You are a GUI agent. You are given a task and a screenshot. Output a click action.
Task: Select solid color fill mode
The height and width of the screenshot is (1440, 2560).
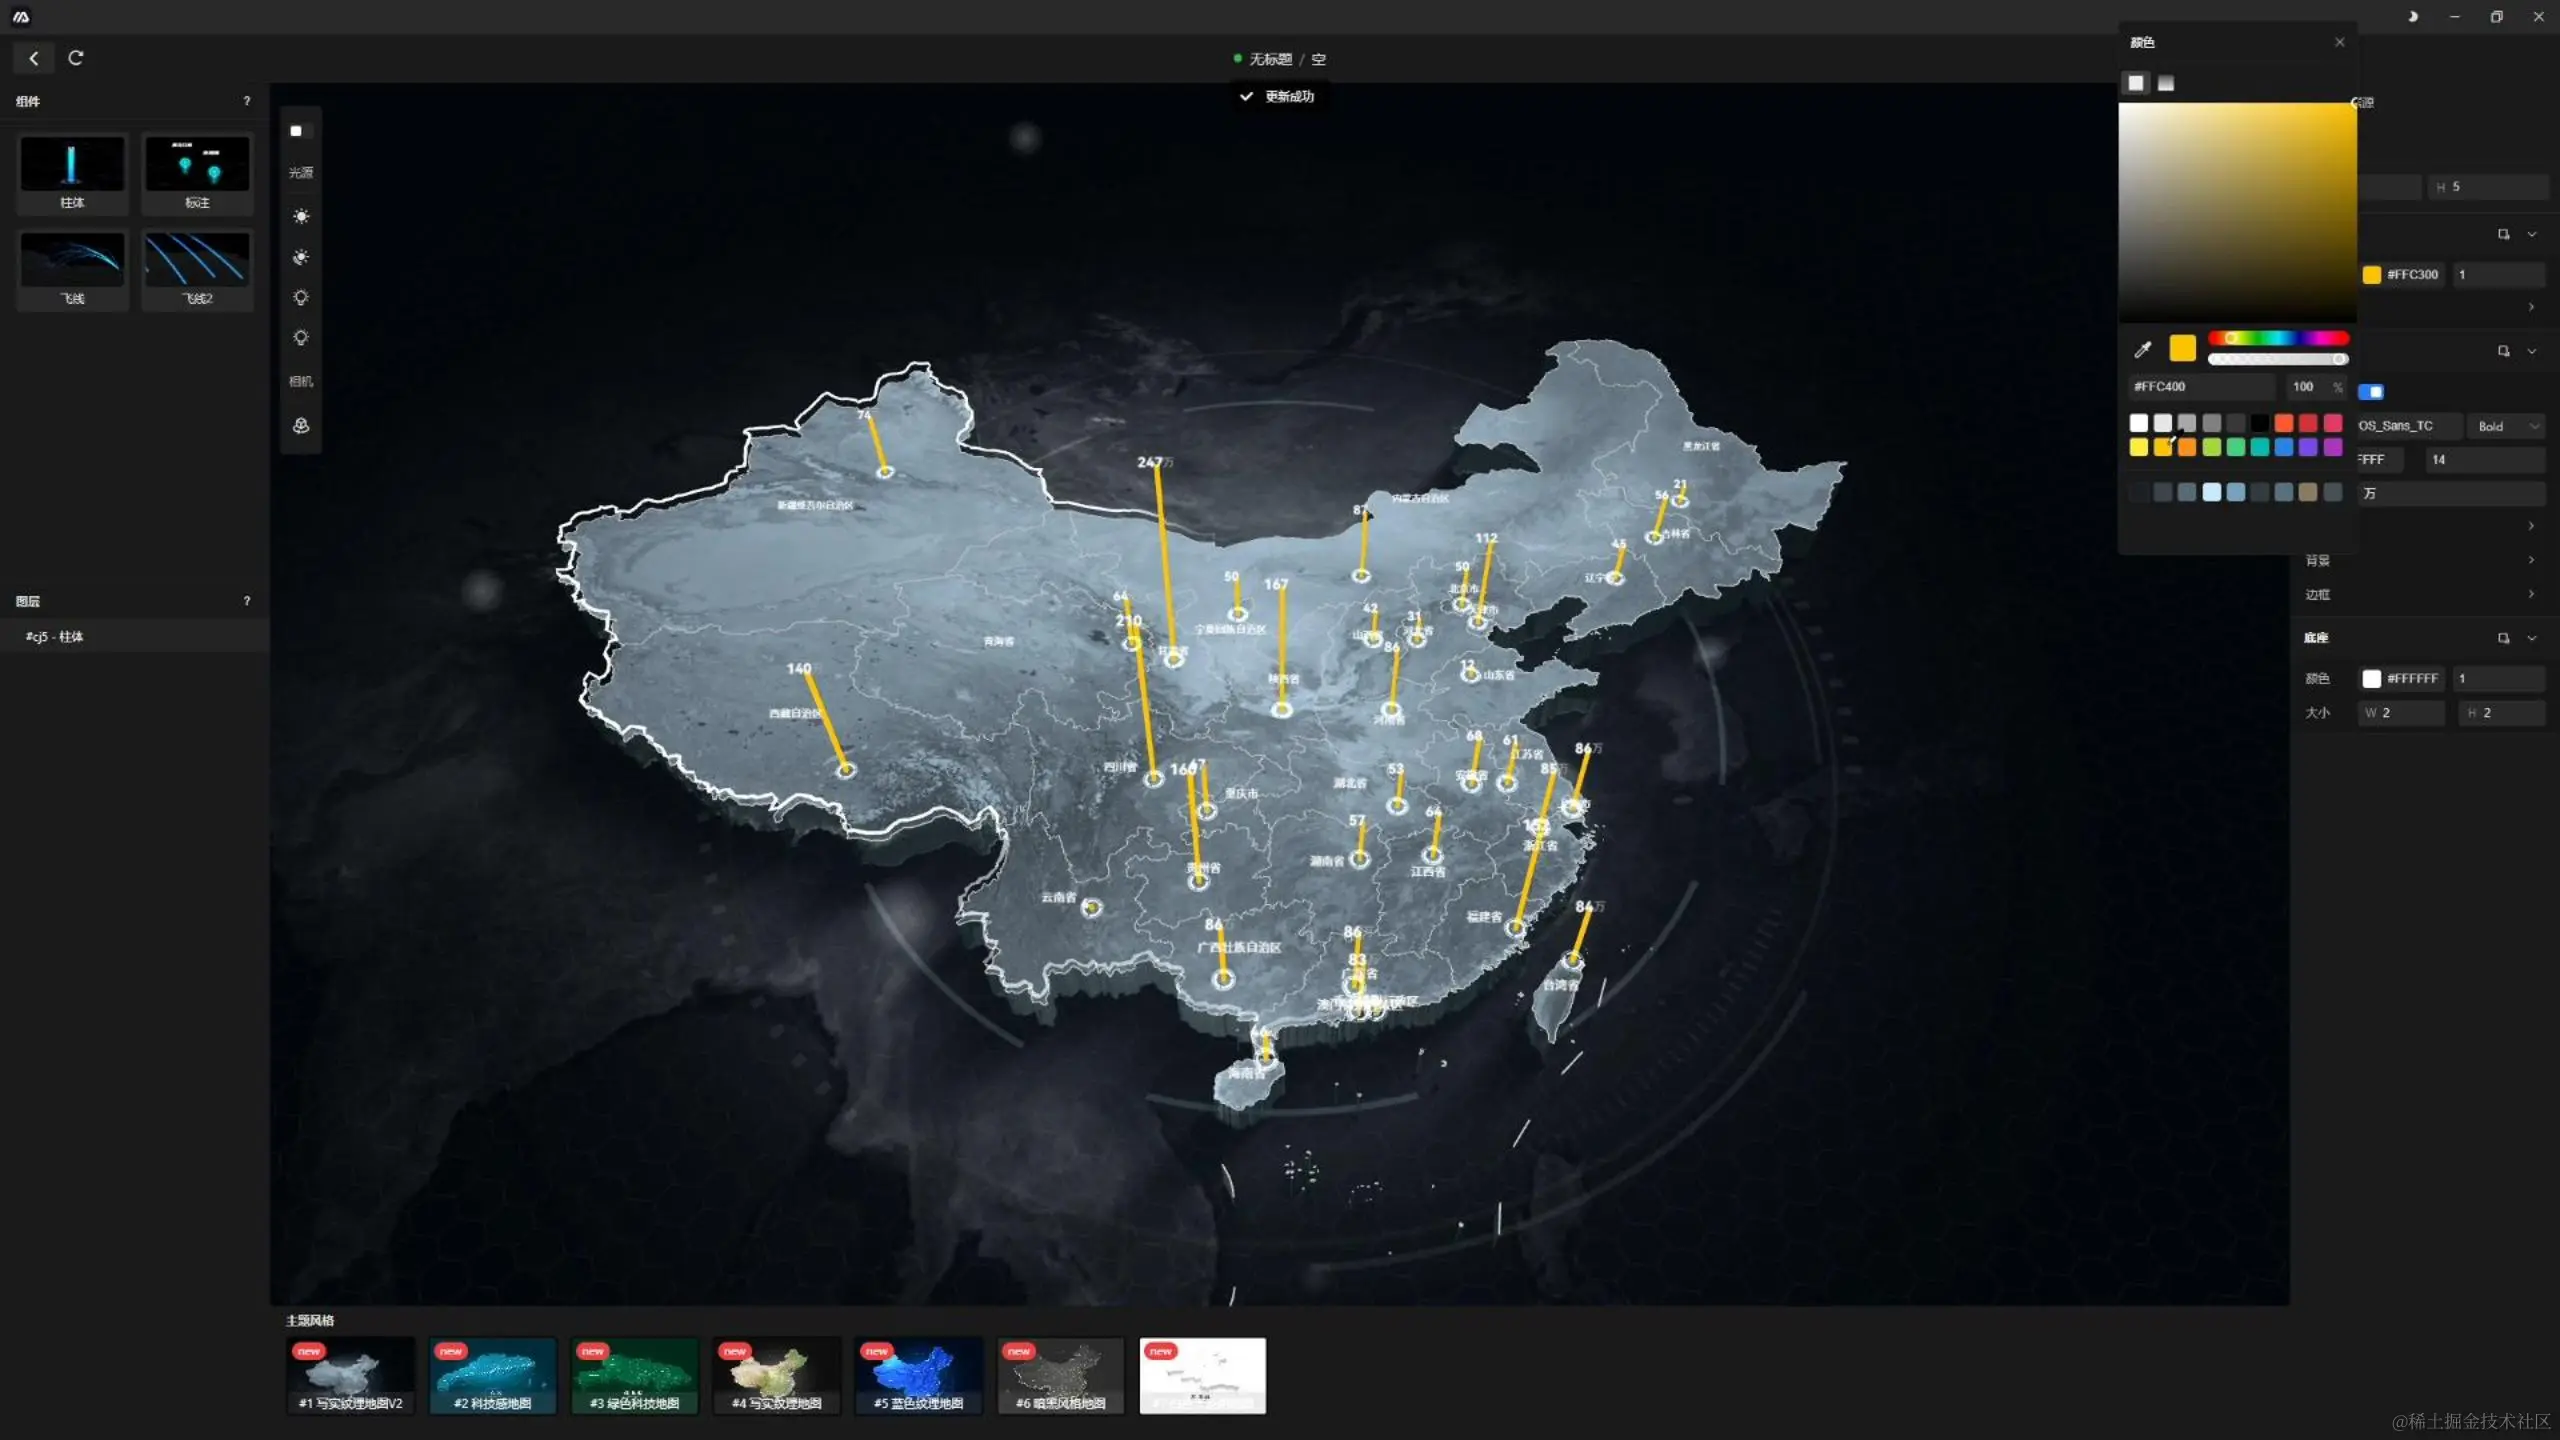coord(2136,83)
